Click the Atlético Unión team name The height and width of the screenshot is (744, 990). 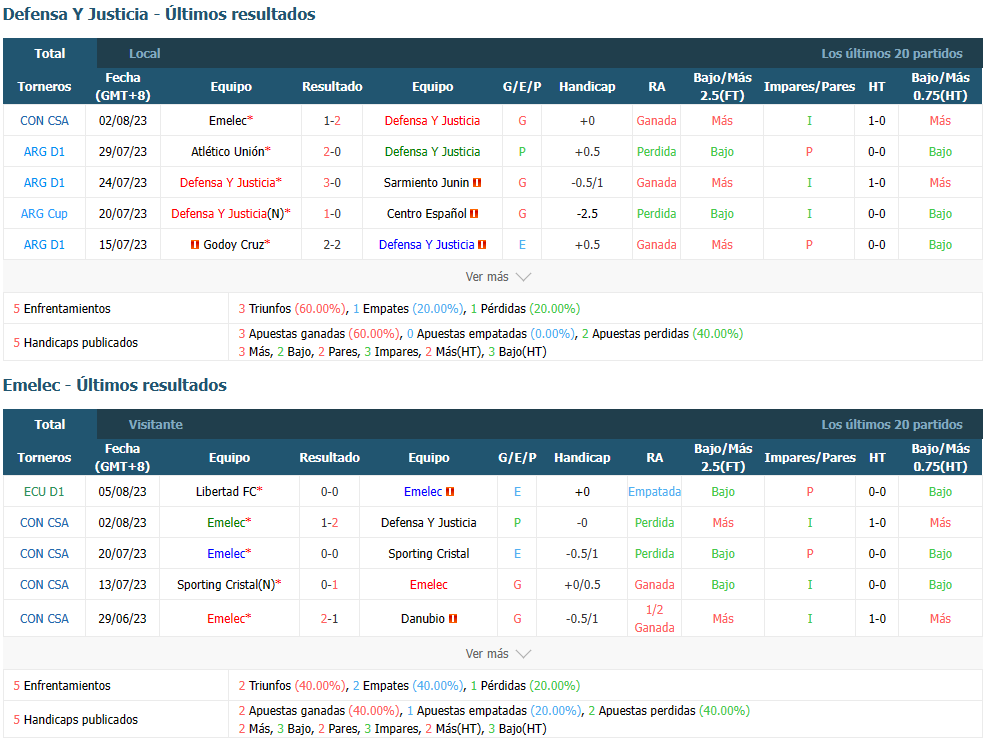tap(227, 152)
